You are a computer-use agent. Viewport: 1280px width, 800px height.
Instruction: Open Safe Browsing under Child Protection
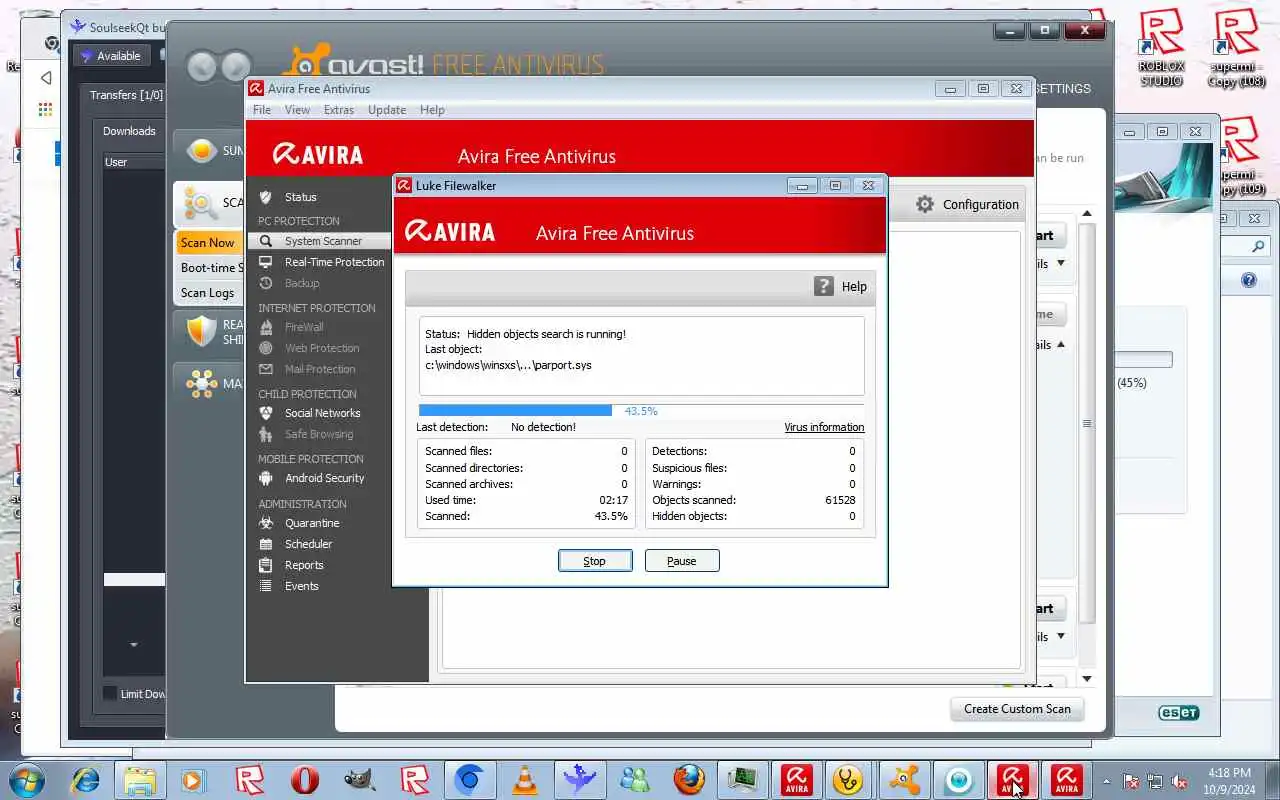pyautogui.click(x=318, y=434)
